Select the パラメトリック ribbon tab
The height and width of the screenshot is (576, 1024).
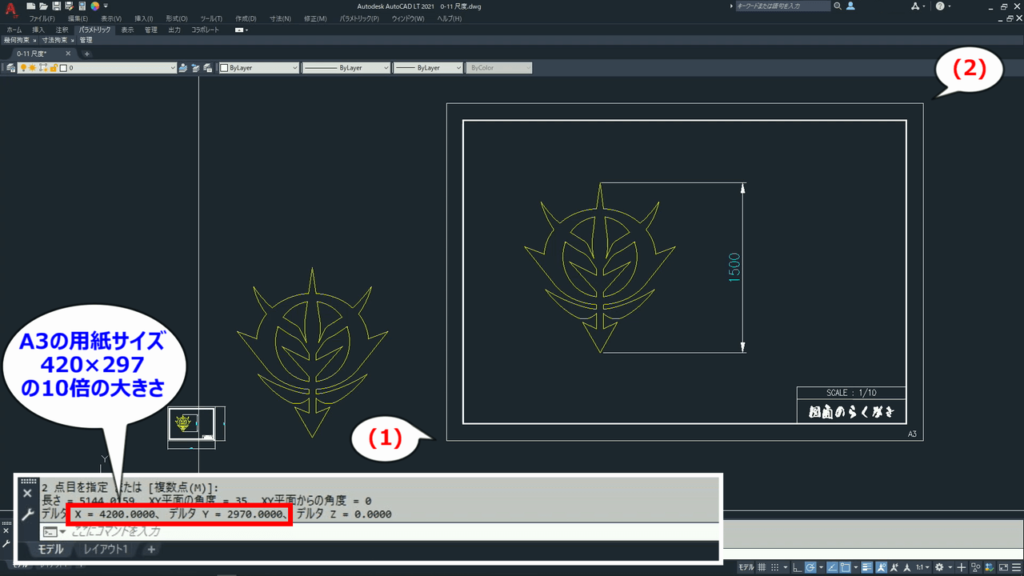(x=95, y=30)
